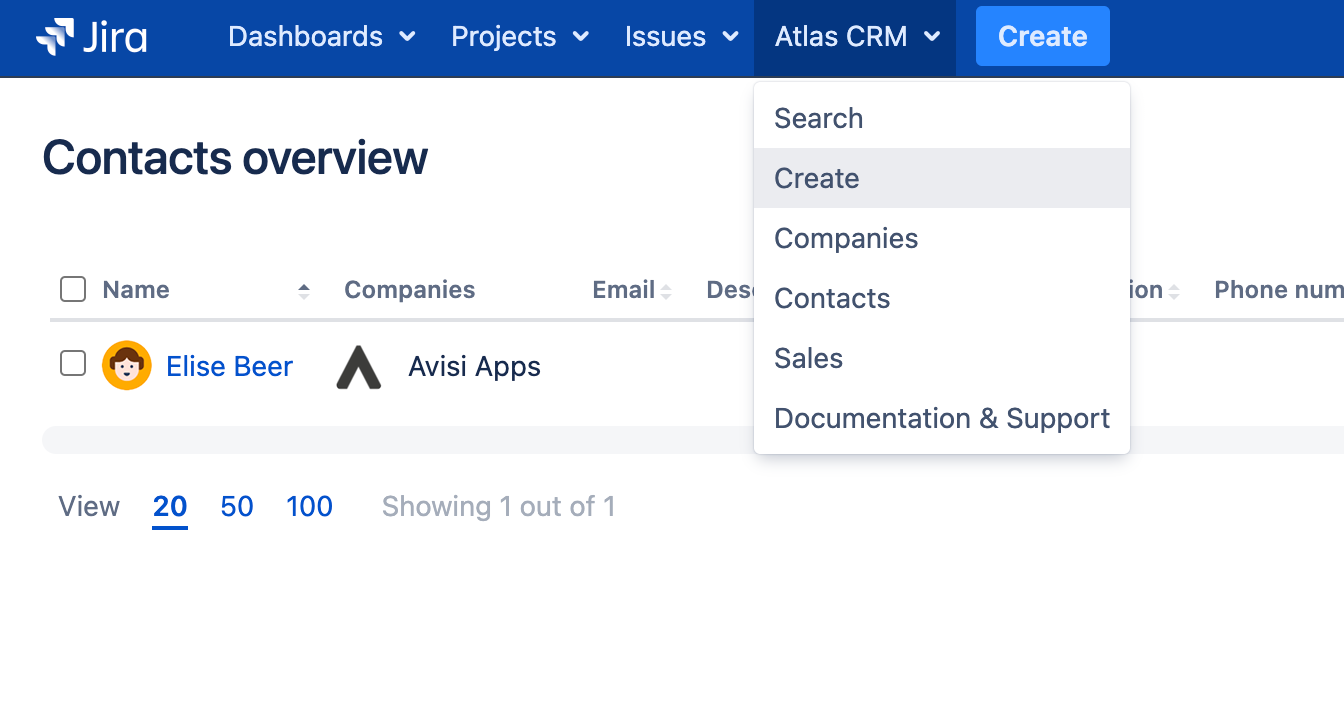The width and height of the screenshot is (1344, 702).
Task: Choose Search in Atlas CRM menu
Action: [x=942, y=118]
